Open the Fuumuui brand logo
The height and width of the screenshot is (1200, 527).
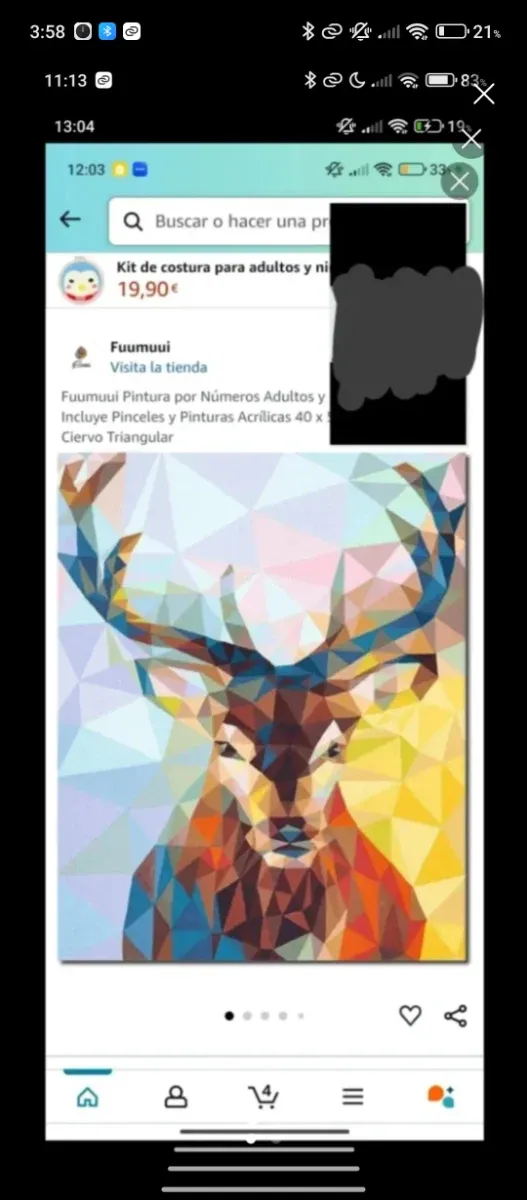click(79, 357)
